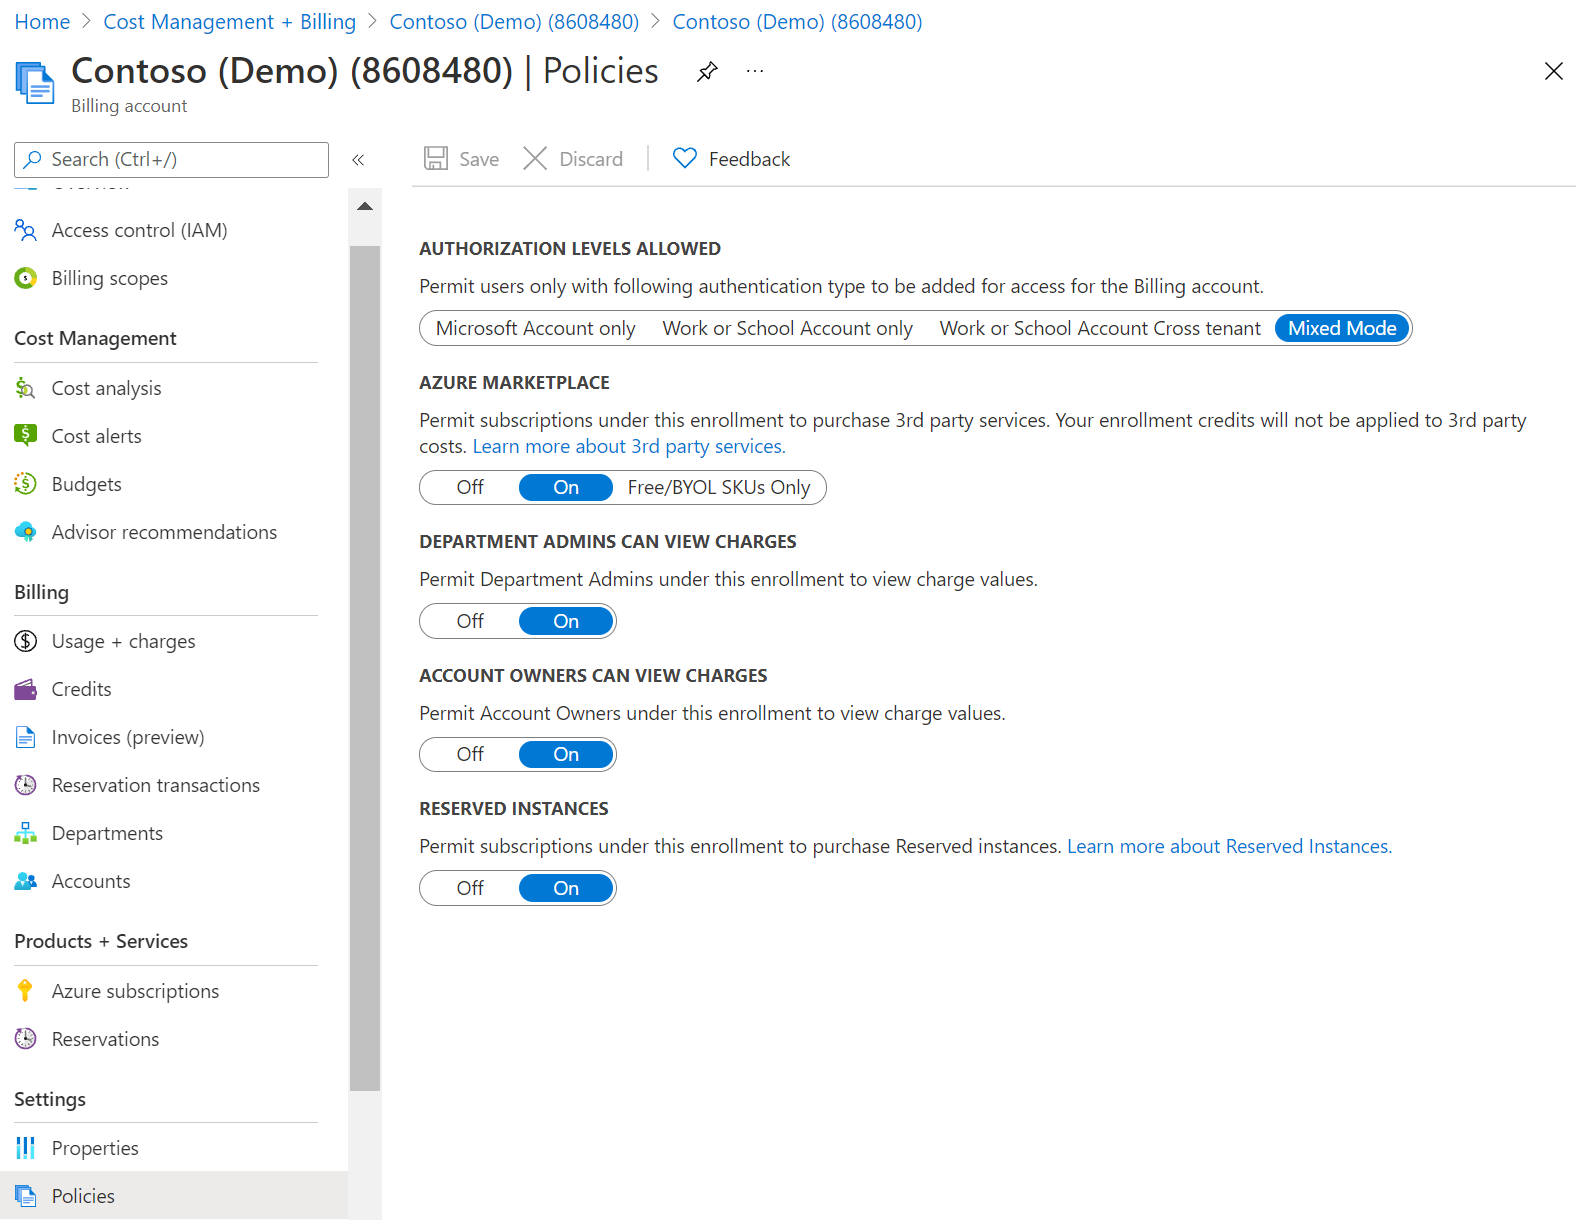
Task: Select Work or School Account Cross tenant
Action: tap(1100, 328)
